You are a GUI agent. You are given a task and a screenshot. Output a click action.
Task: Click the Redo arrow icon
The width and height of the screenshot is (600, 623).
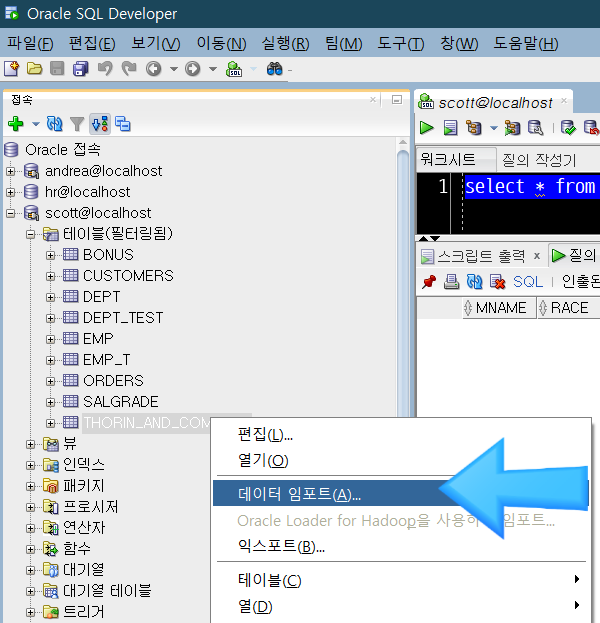[x=129, y=69]
